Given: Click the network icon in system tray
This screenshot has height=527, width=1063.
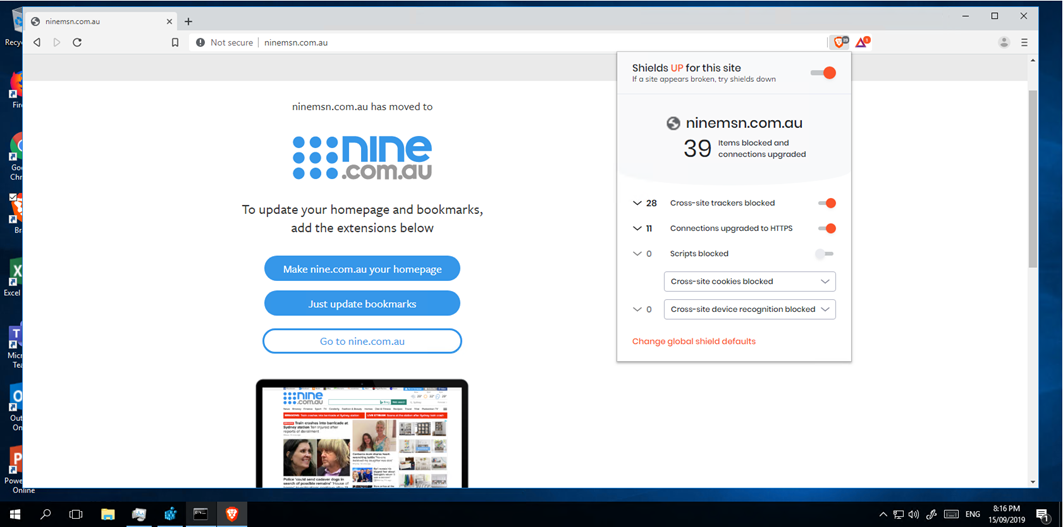Looking at the screenshot, I should click(x=899, y=514).
